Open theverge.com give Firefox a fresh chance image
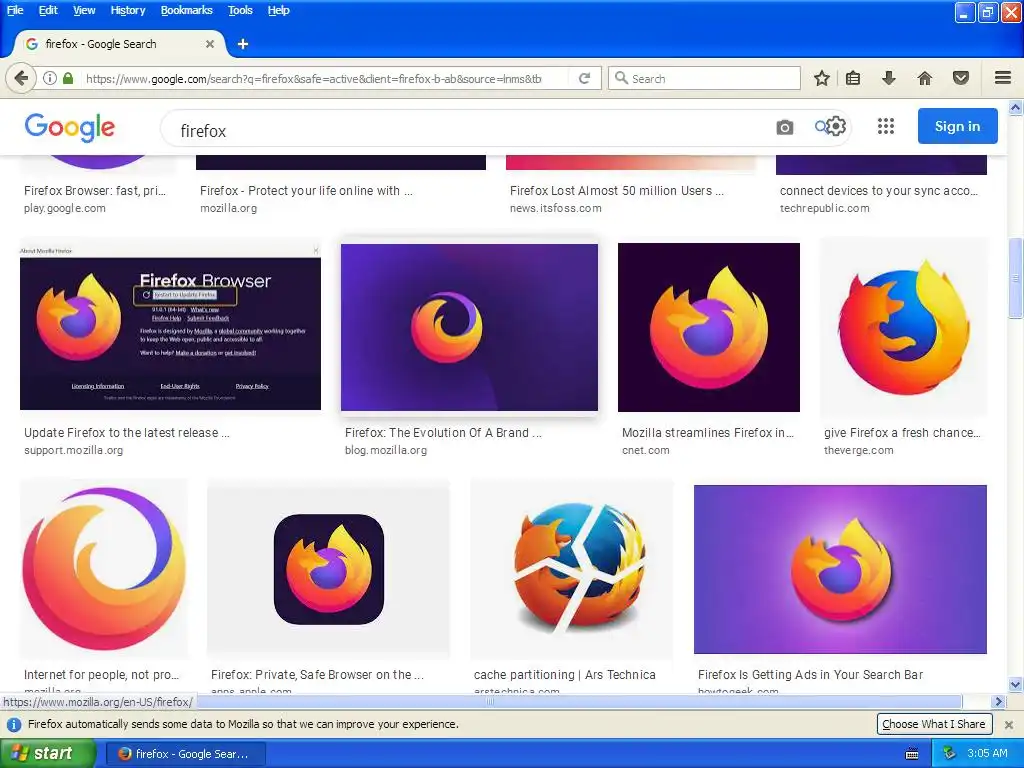 point(904,327)
